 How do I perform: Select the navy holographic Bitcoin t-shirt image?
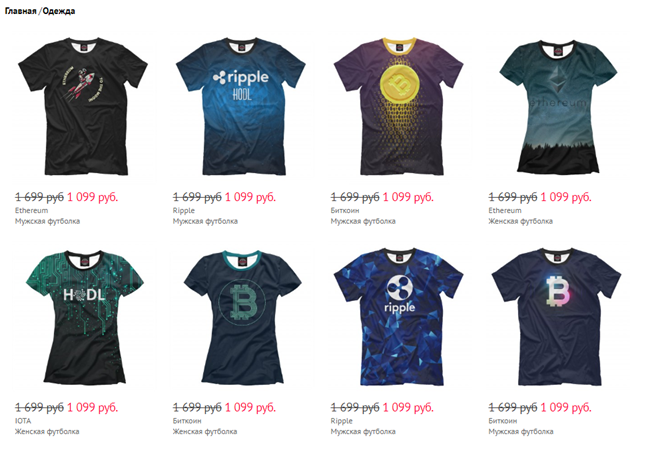(x=556, y=317)
